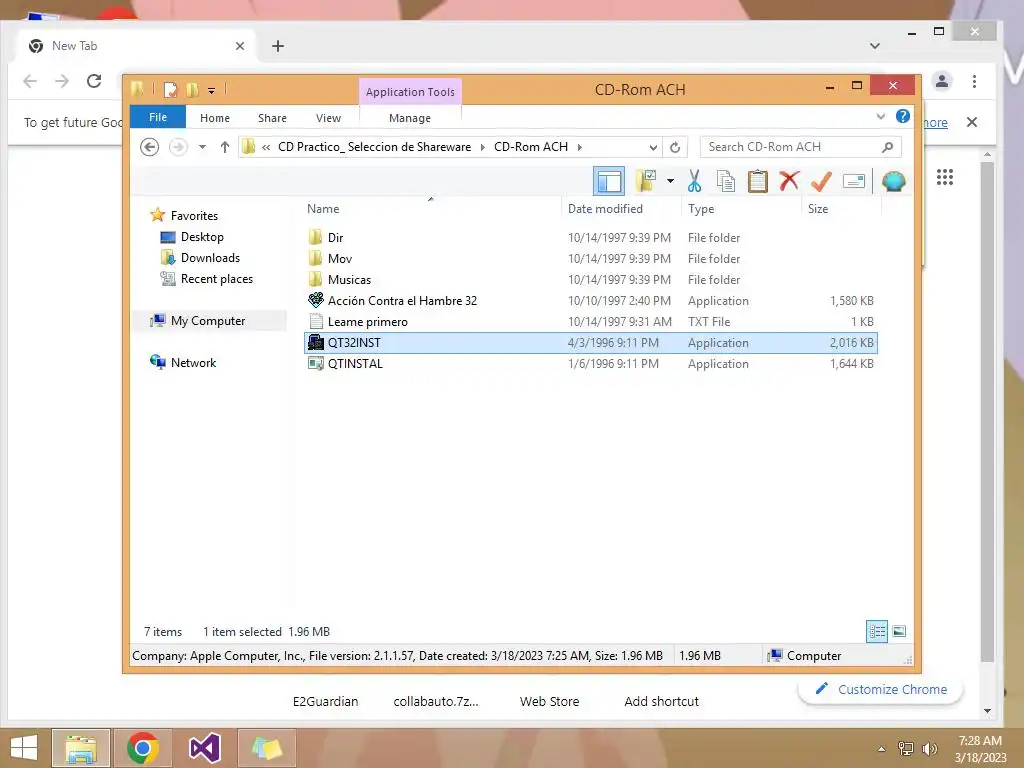Open the quick access toolbar customize dropdown
Image resolution: width=1024 pixels, height=768 pixels.
click(x=212, y=91)
